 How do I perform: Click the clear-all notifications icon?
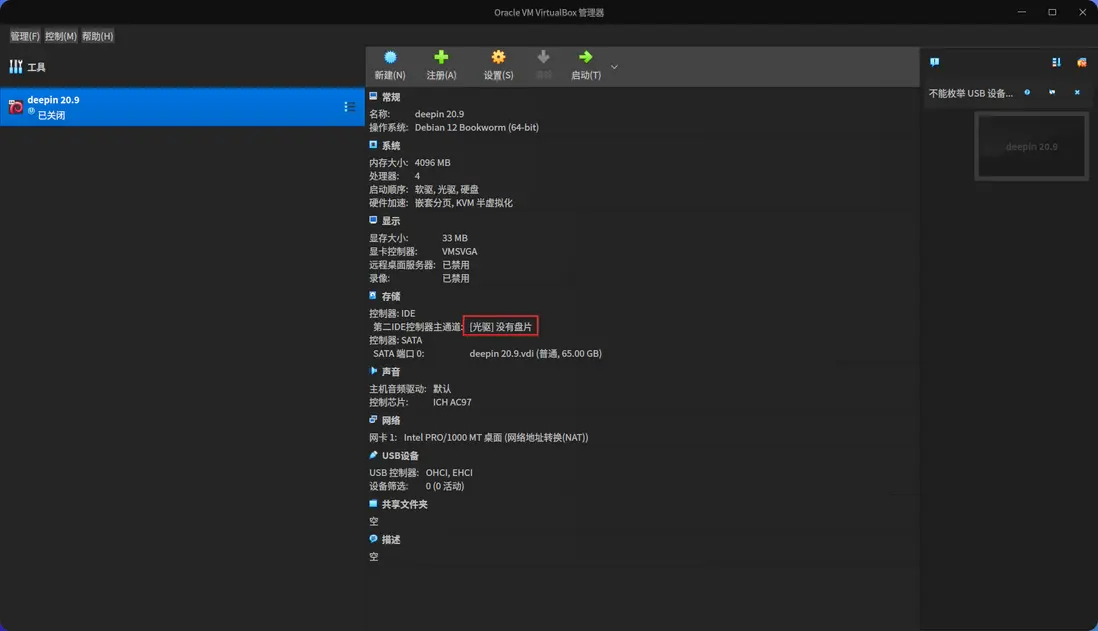(1081, 62)
